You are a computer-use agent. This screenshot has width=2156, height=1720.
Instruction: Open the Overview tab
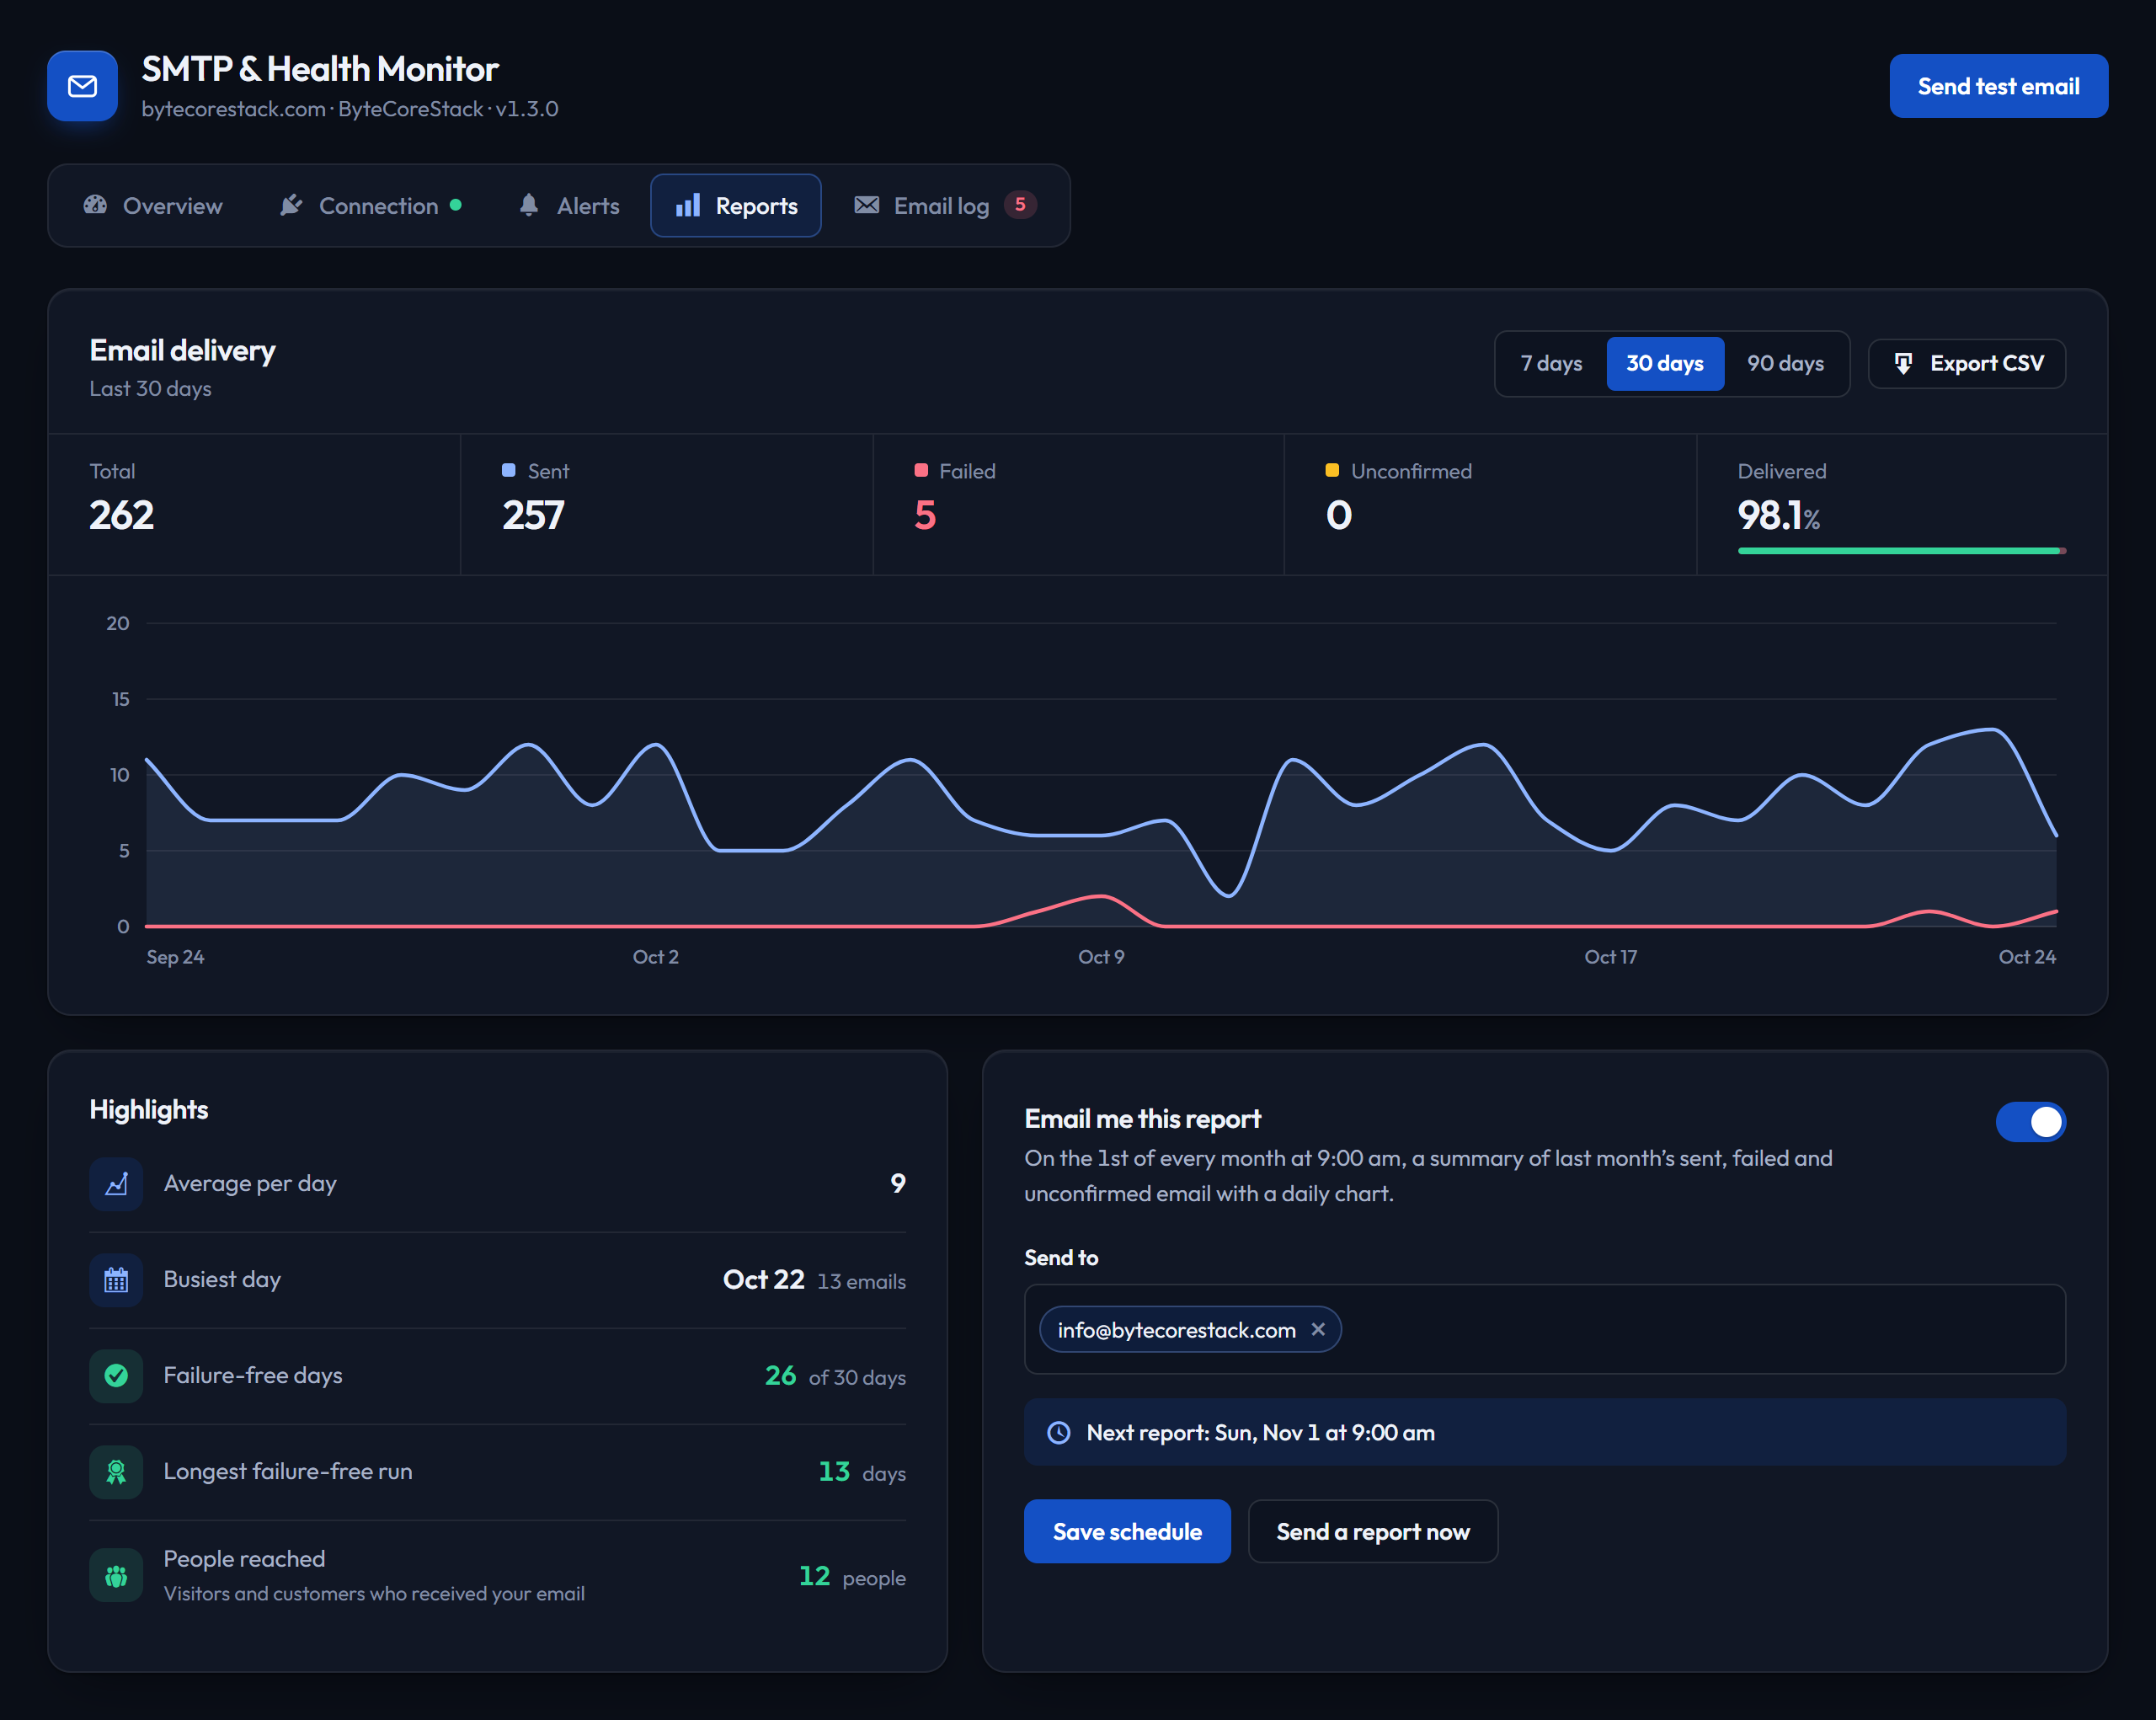coord(153,205)
